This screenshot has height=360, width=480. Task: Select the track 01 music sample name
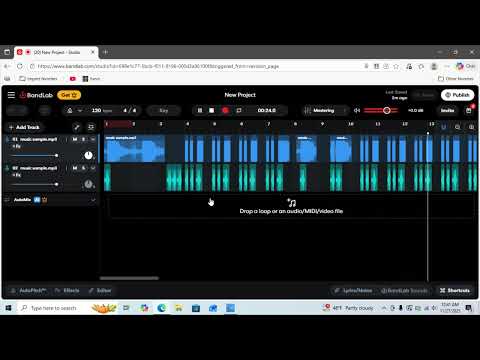coord(38,139)
